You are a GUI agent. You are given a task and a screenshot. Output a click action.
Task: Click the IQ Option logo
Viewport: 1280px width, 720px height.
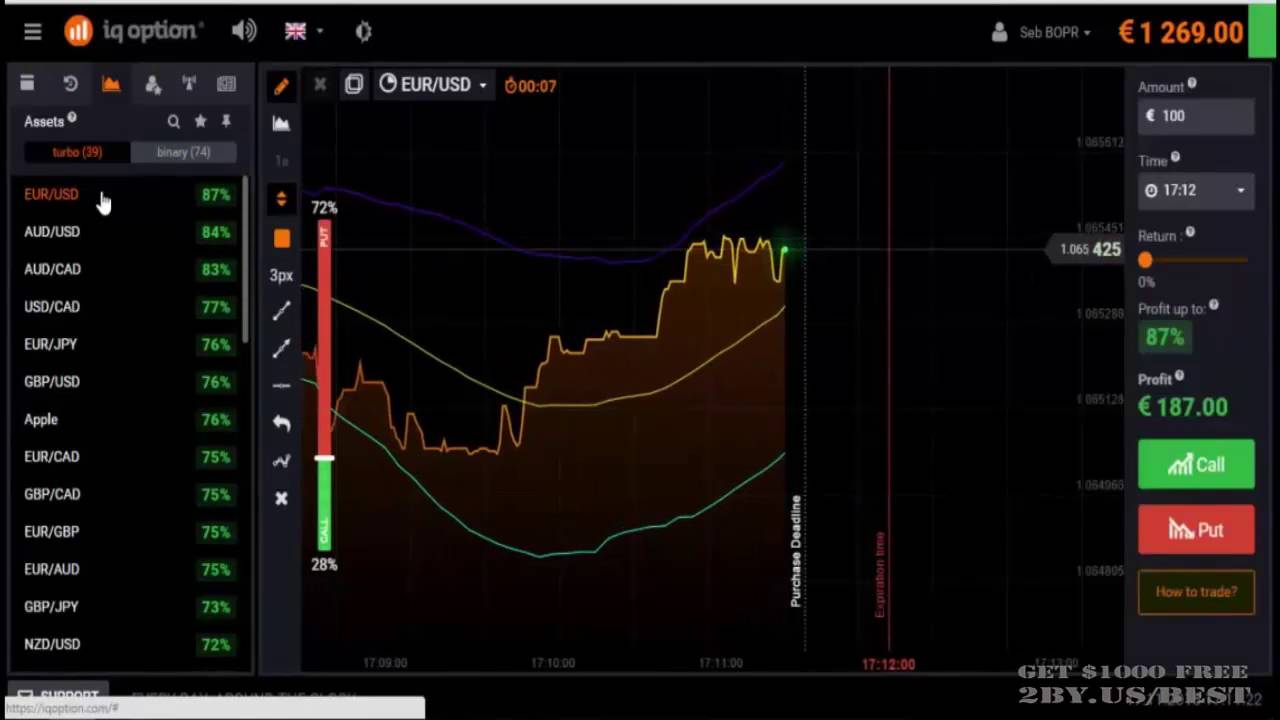pos(132,31)
